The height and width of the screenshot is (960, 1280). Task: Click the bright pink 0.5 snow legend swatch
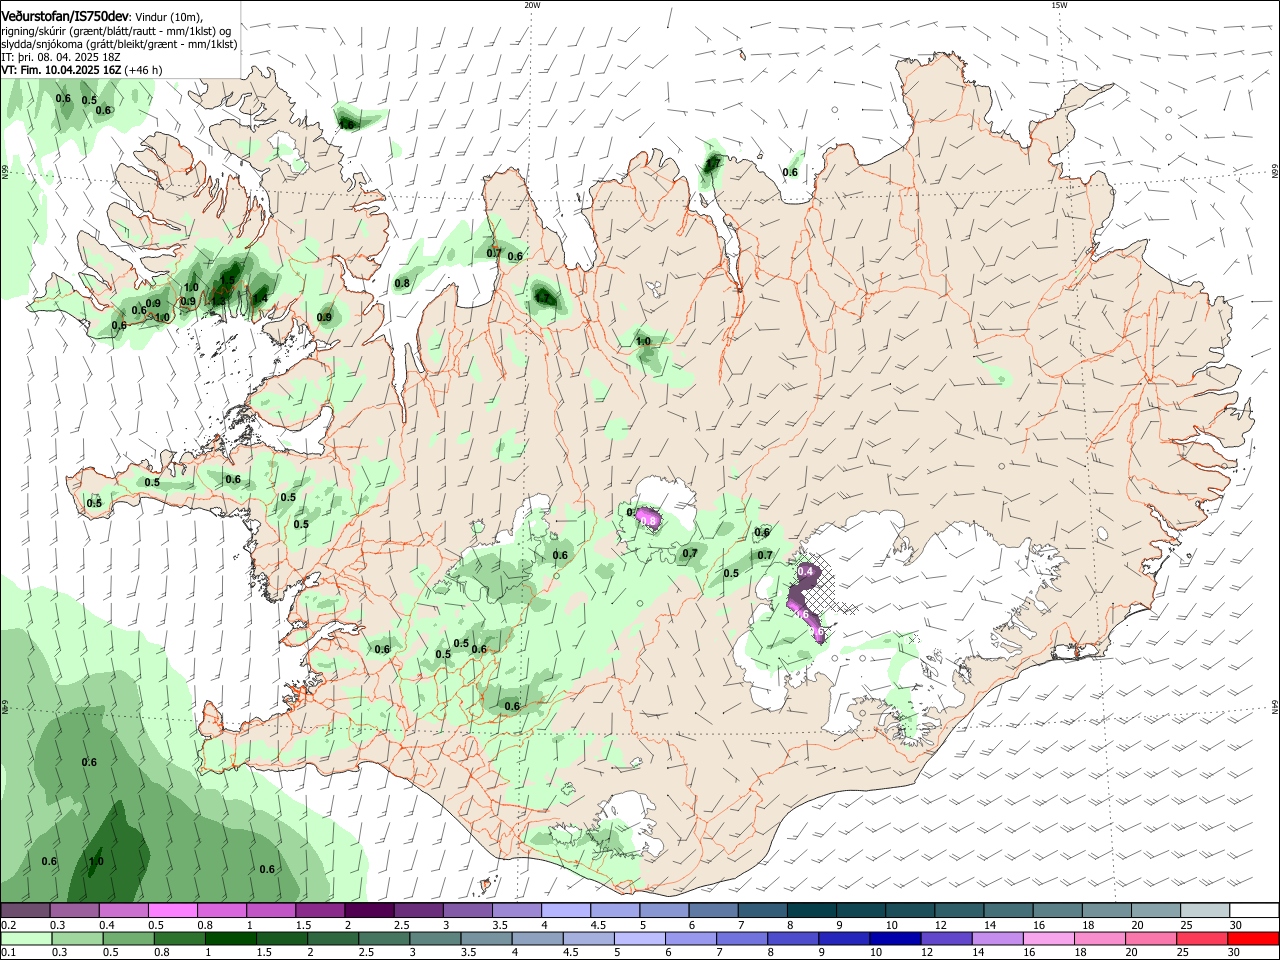coord(172,910)
